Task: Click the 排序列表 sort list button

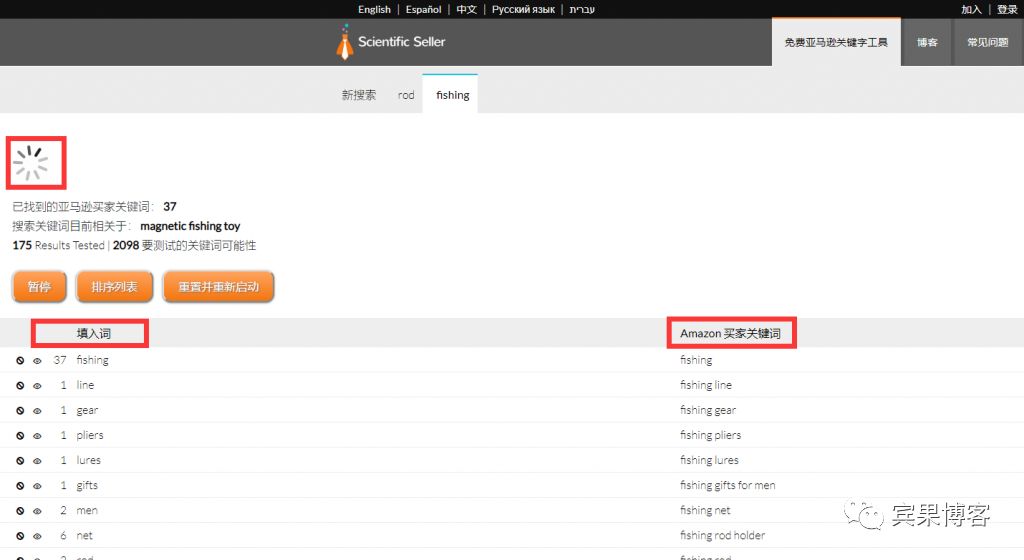Action: click(x=114, y=287)
